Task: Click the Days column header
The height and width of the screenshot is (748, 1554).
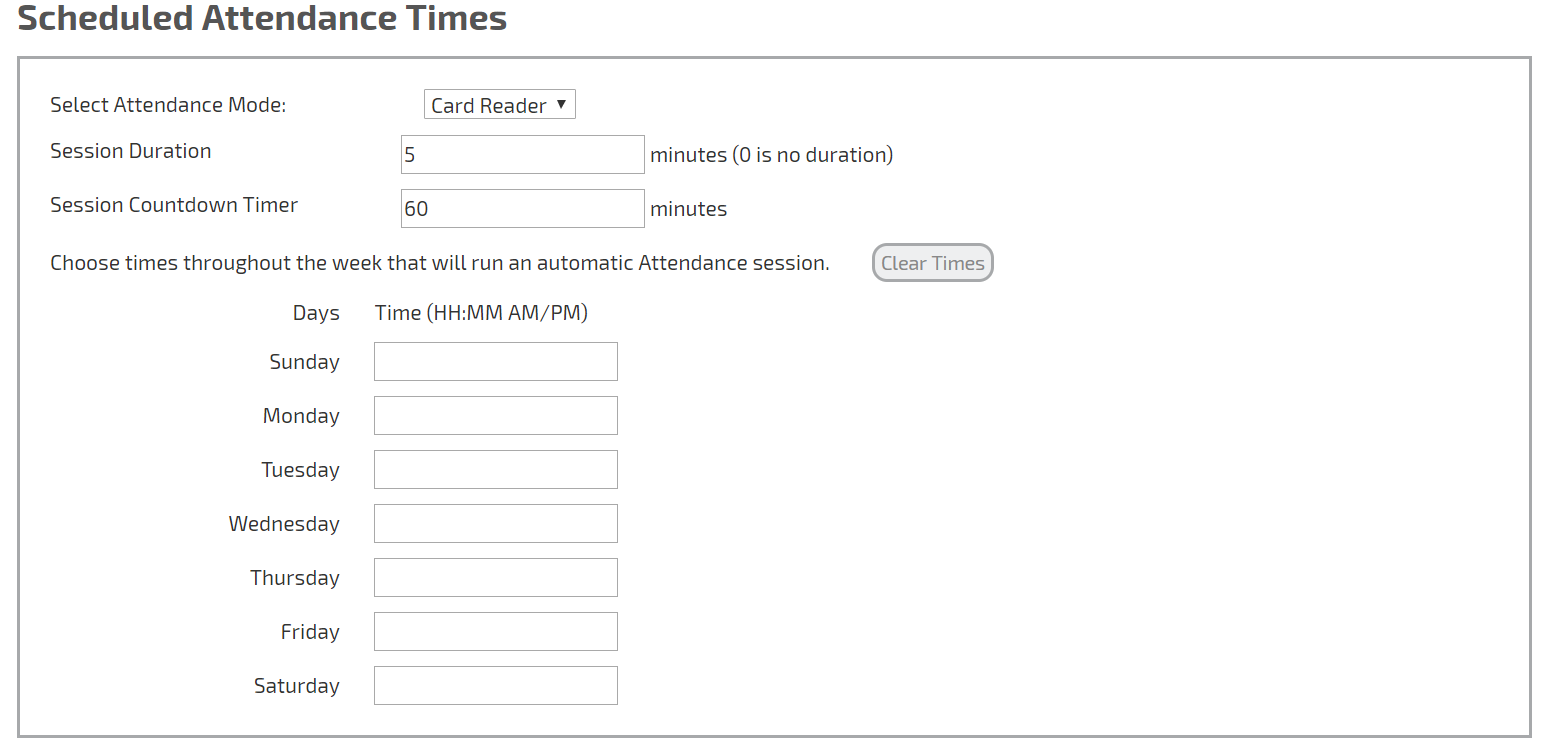Action: [316, 313]
